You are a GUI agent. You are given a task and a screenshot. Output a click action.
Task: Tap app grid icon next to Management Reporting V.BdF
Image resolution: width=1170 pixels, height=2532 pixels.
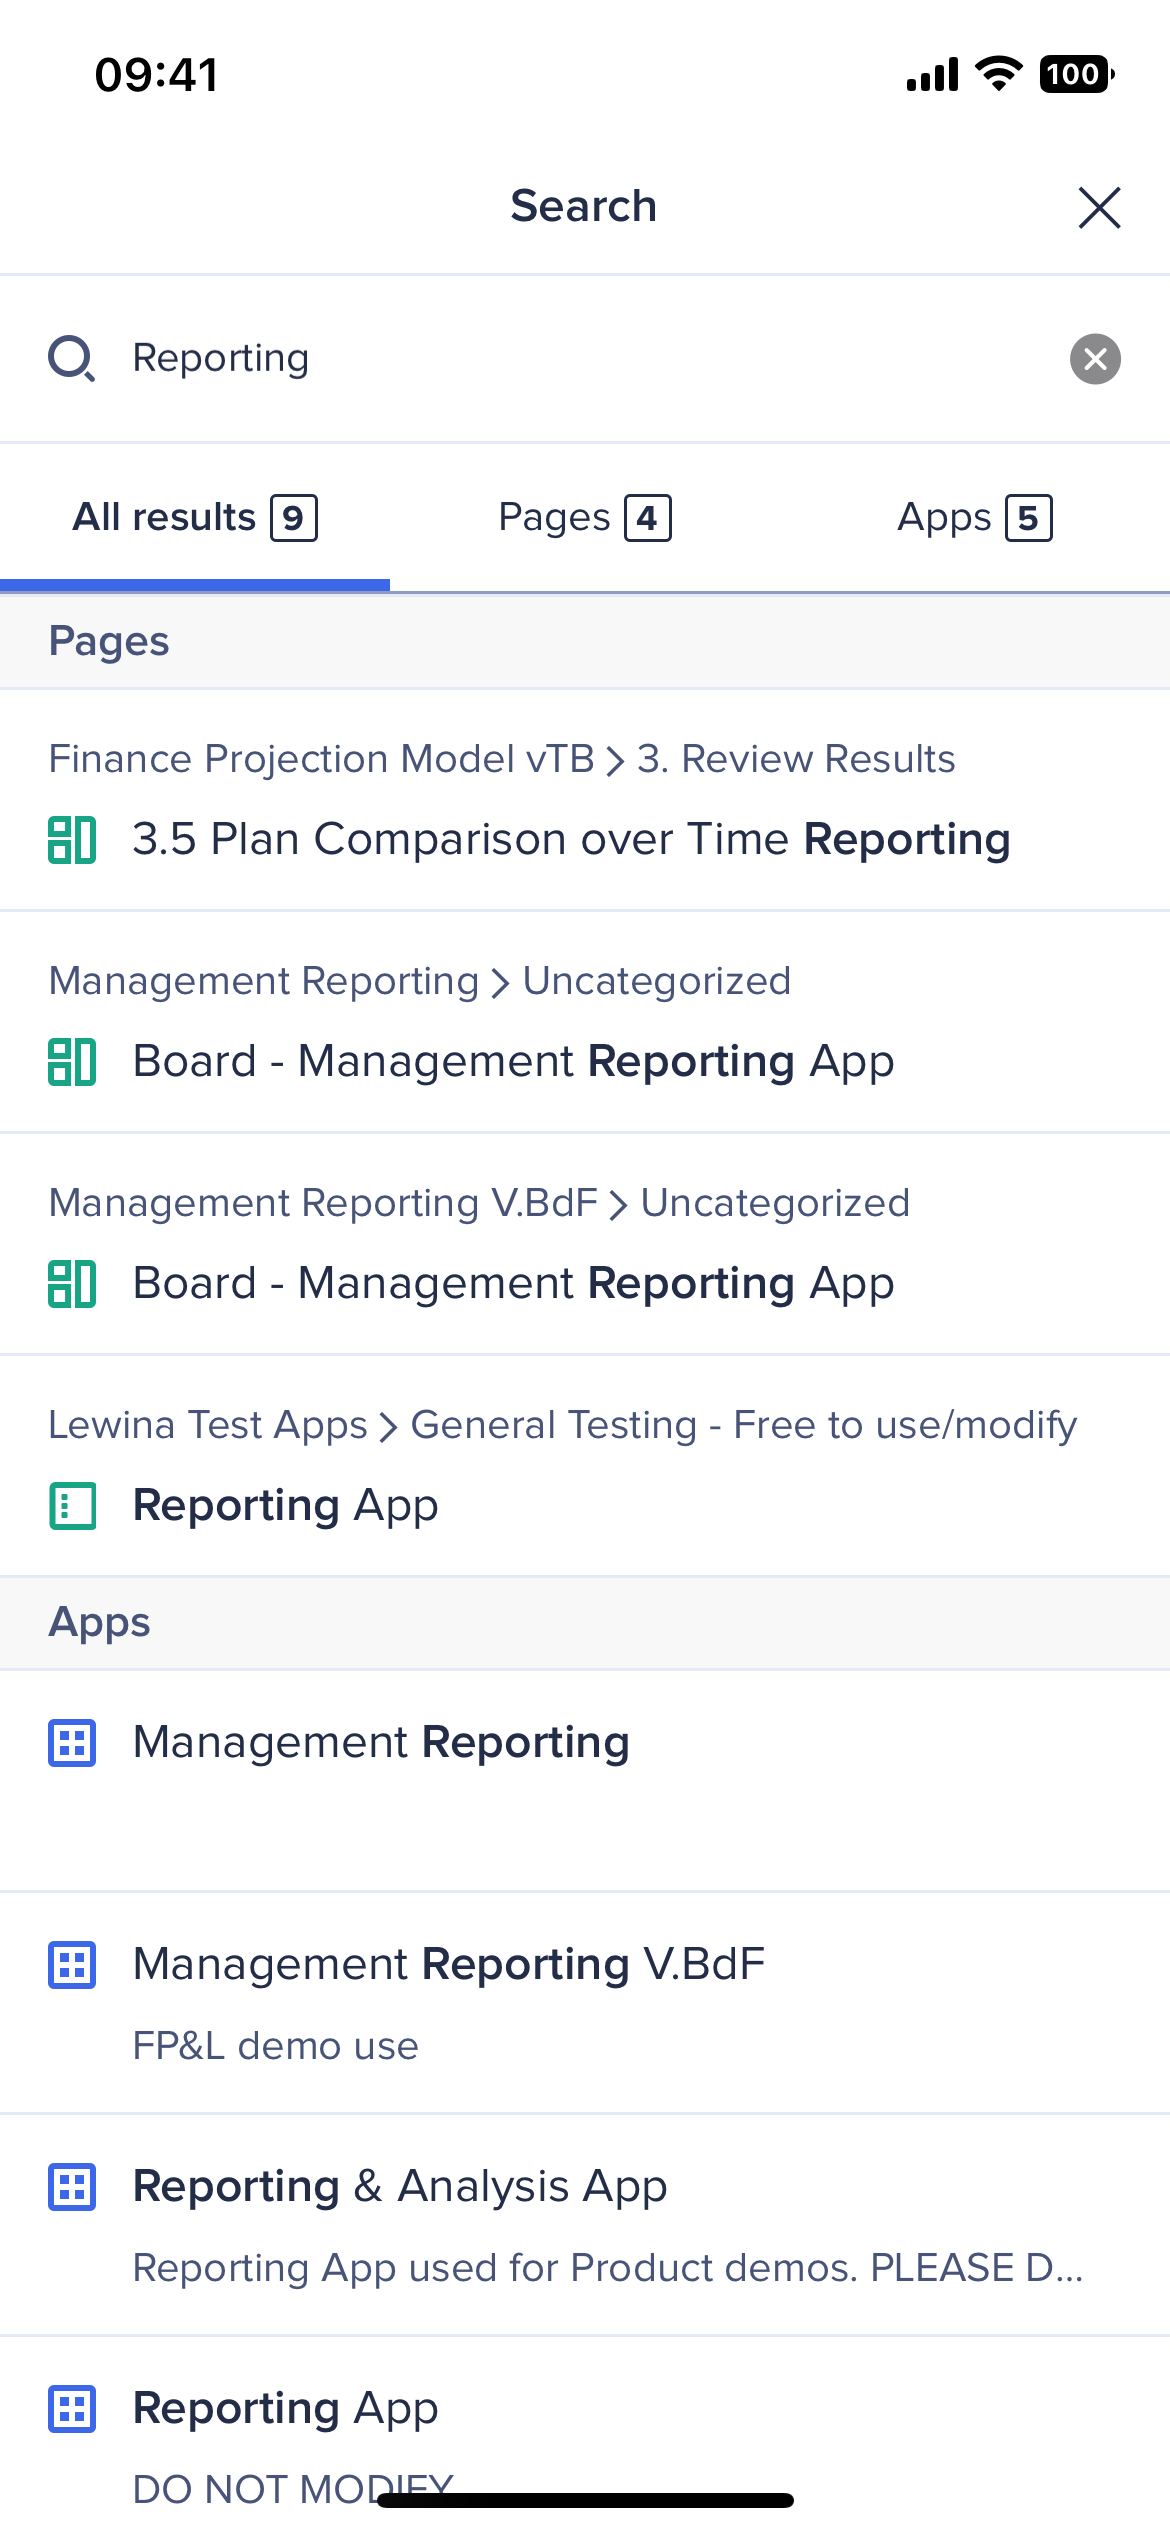(72, 1965)
